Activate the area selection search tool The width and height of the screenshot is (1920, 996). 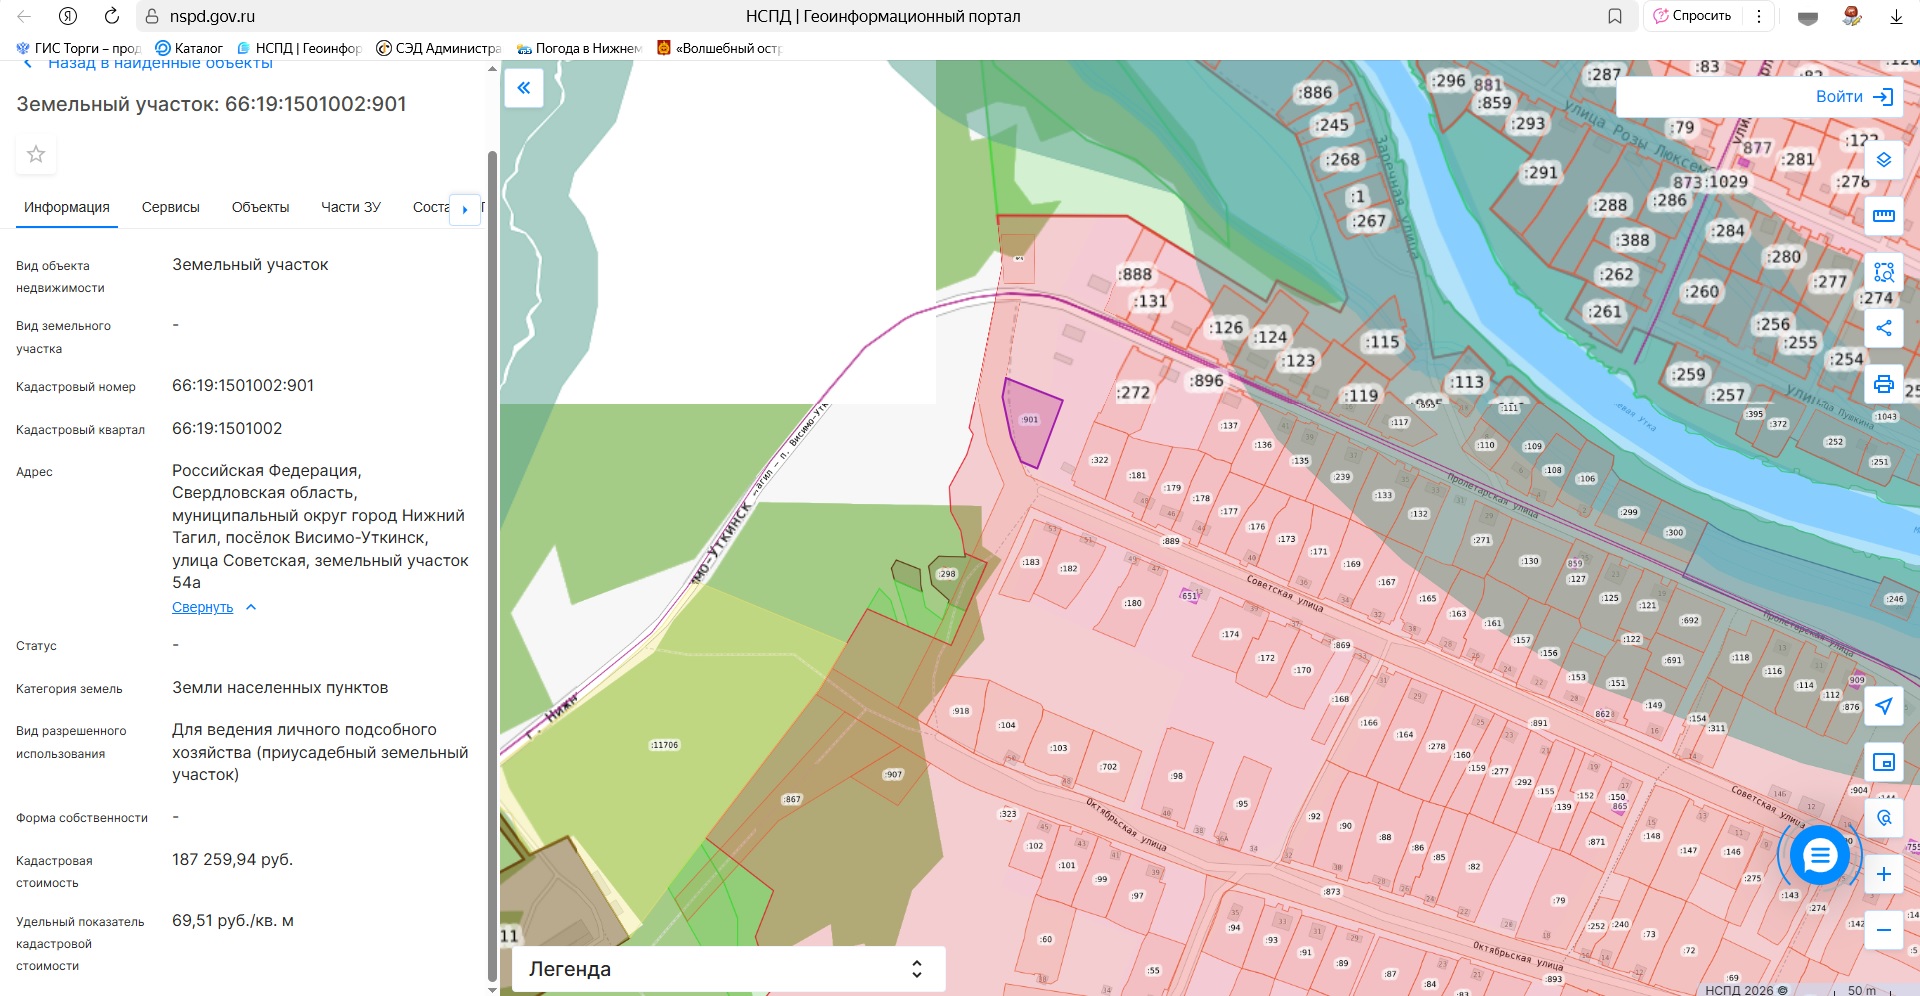1883,272
